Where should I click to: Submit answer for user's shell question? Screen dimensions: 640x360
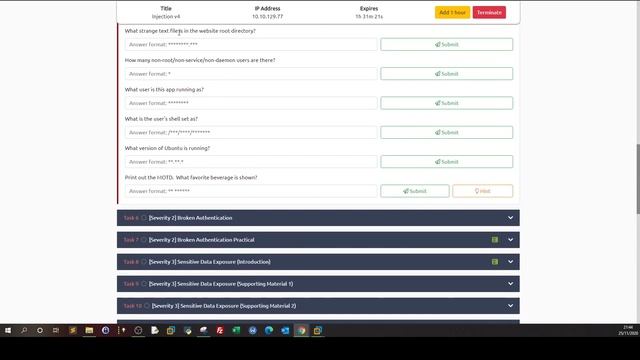coord(447,132)
